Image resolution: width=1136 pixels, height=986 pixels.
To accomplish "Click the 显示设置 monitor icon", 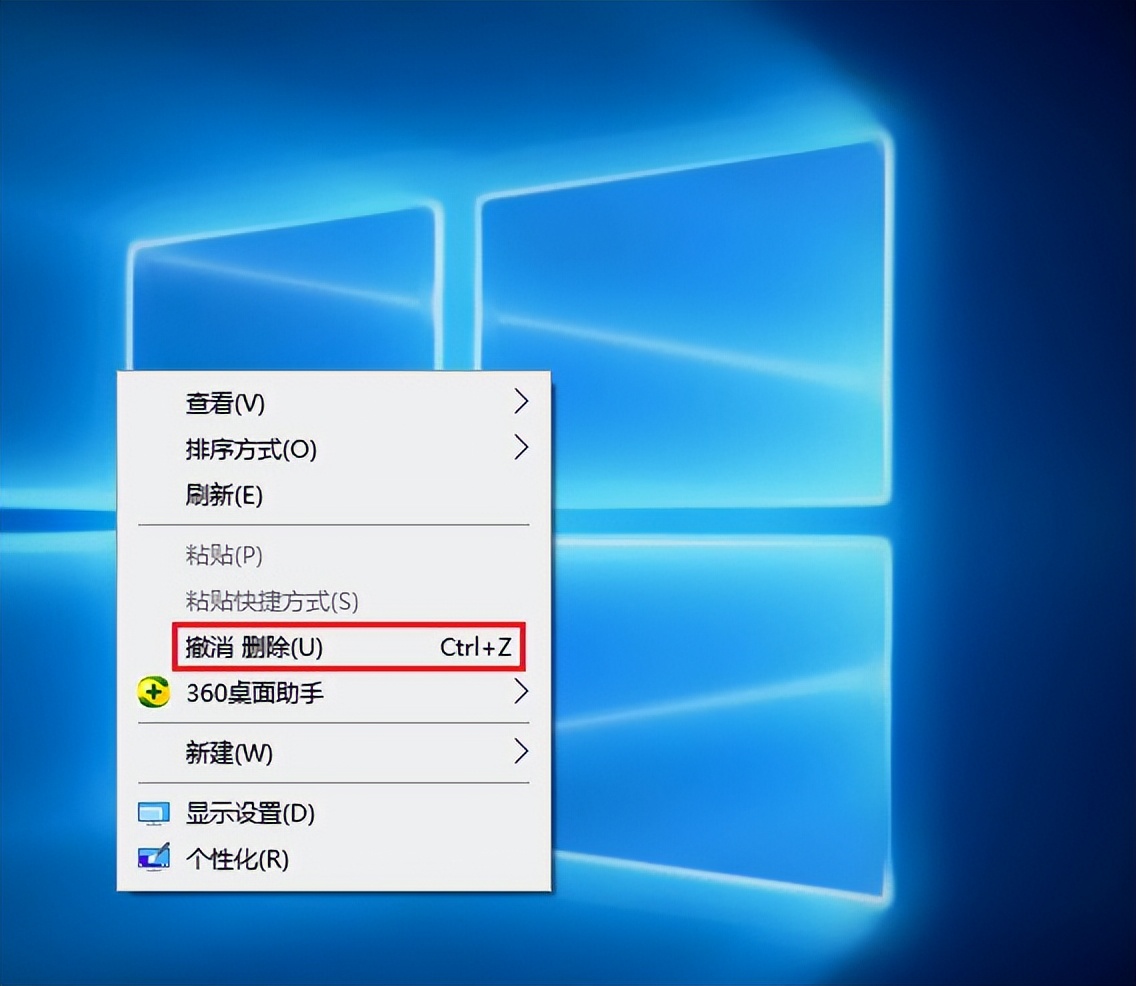I will 154,814.
